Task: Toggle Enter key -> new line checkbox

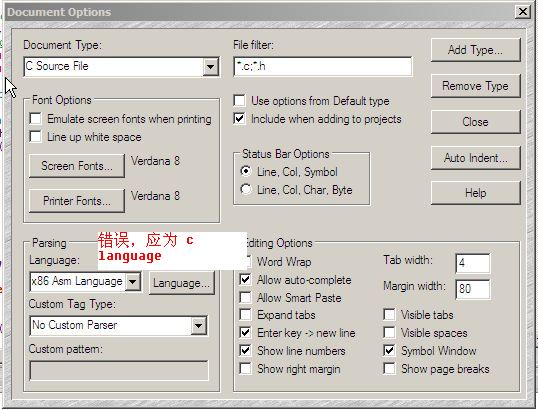Action: (245, 332)
